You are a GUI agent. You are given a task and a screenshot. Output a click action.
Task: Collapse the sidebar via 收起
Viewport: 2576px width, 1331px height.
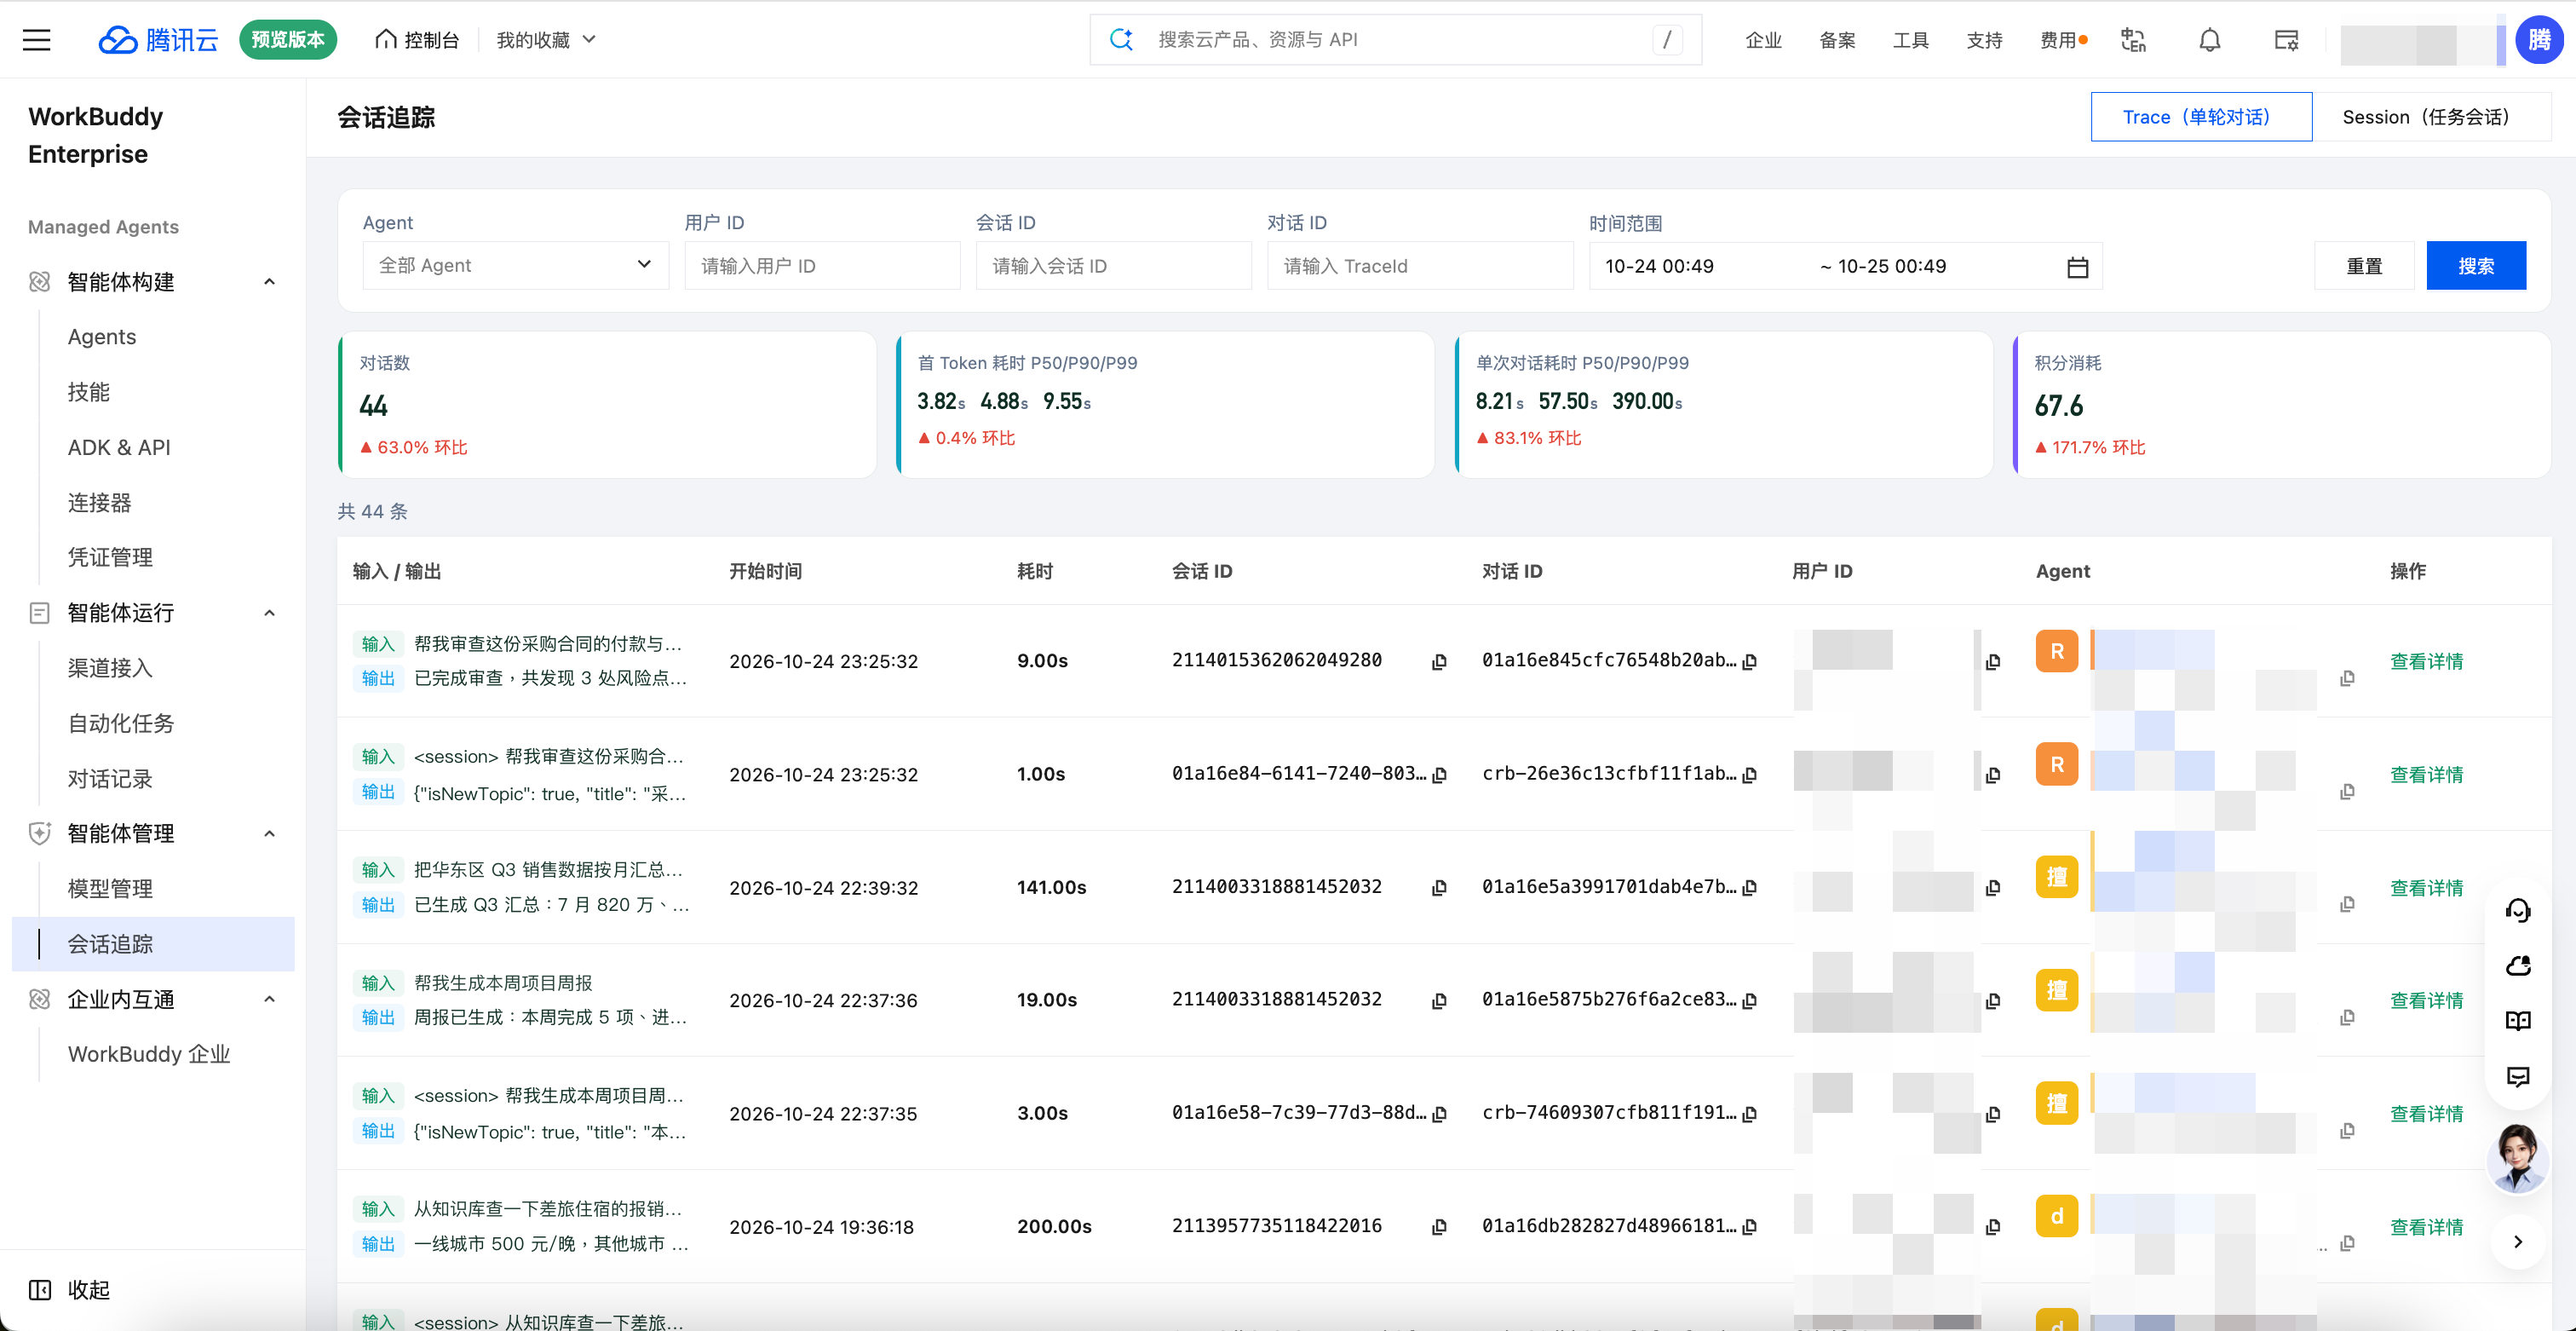[70, 1290]
